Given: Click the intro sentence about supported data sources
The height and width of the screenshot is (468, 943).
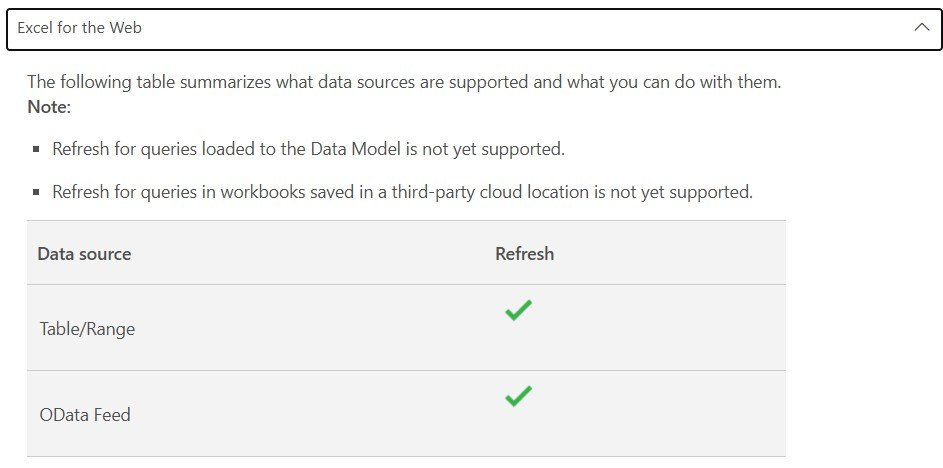Looking at the screenshot, I should pyautogui.click(x=403, y=82).
